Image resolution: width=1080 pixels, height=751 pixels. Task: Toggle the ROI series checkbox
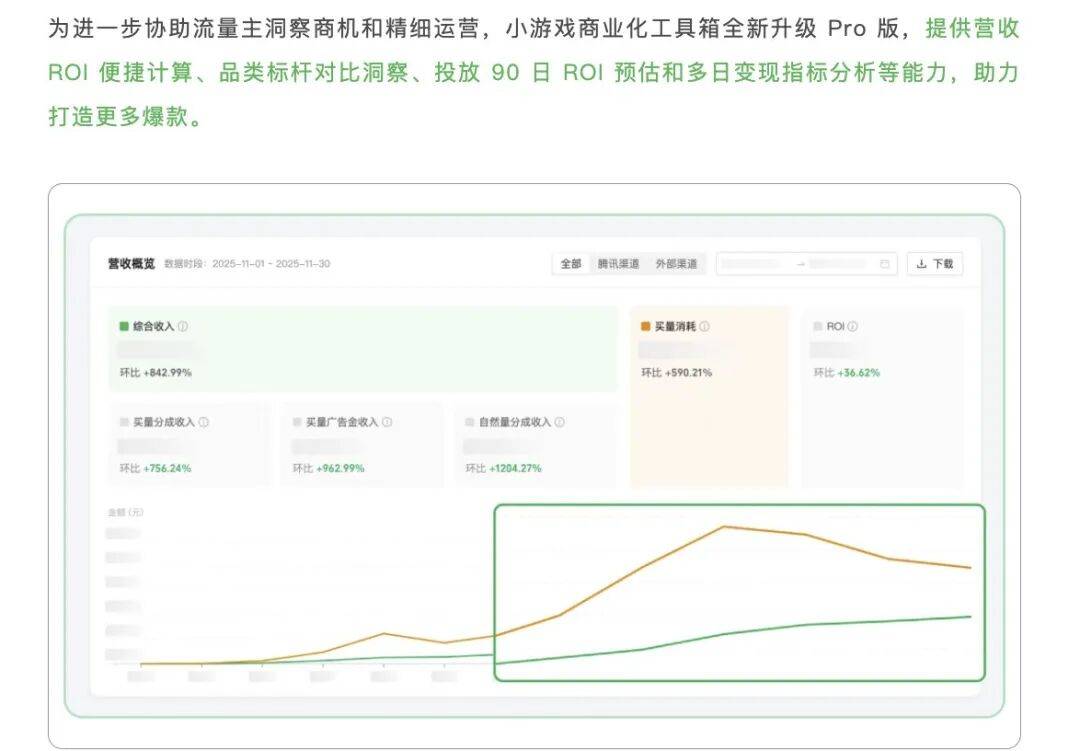(x=818, y=326)
